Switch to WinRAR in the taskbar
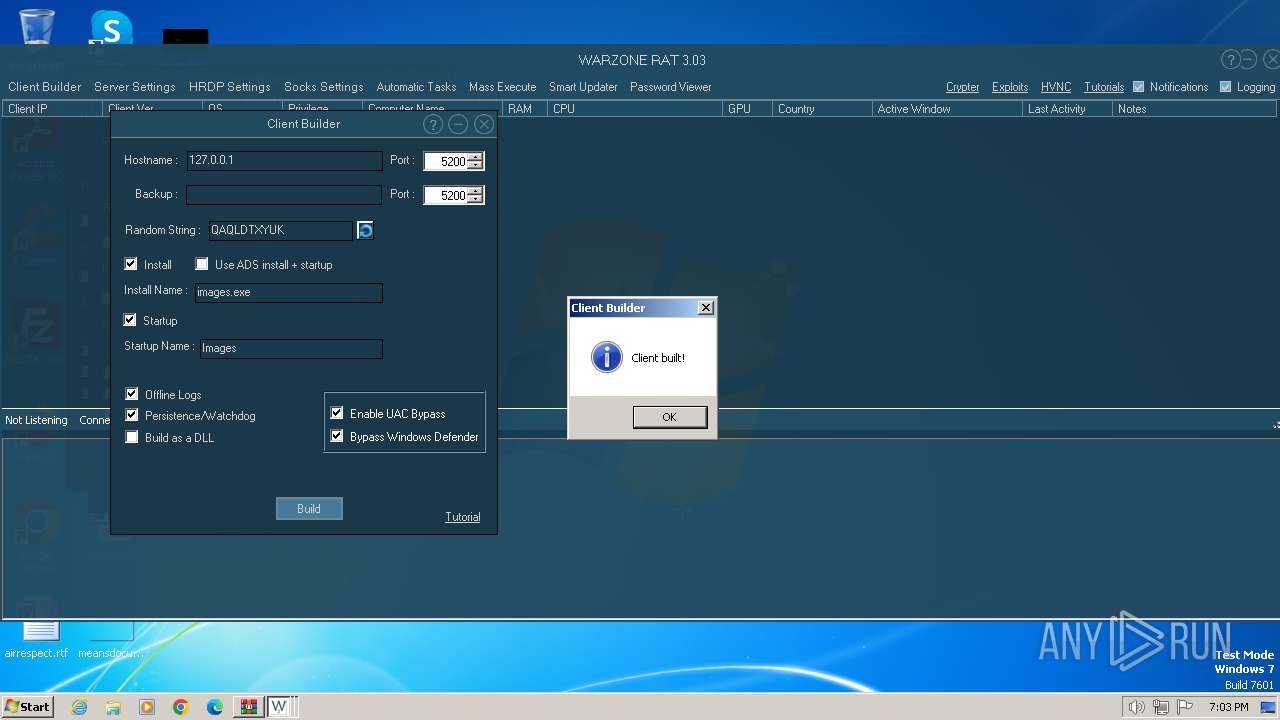Image resolution: width=1280 pixels, height=720 pixels. click(x=248, y=707)
